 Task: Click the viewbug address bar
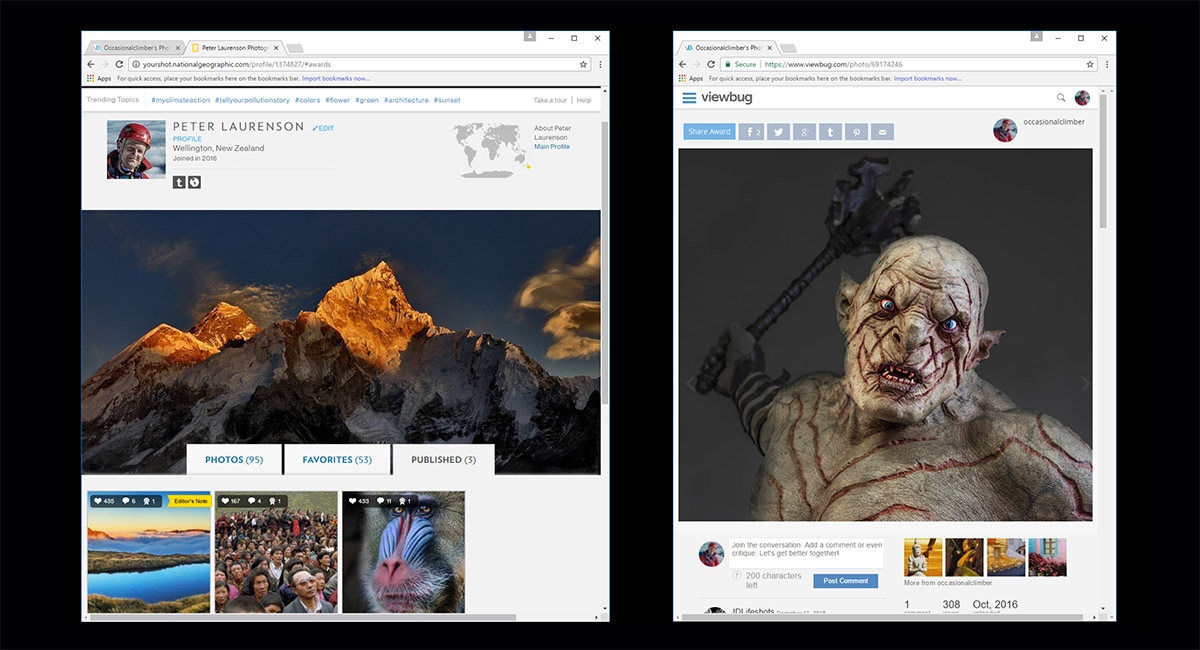click(910, 64)
